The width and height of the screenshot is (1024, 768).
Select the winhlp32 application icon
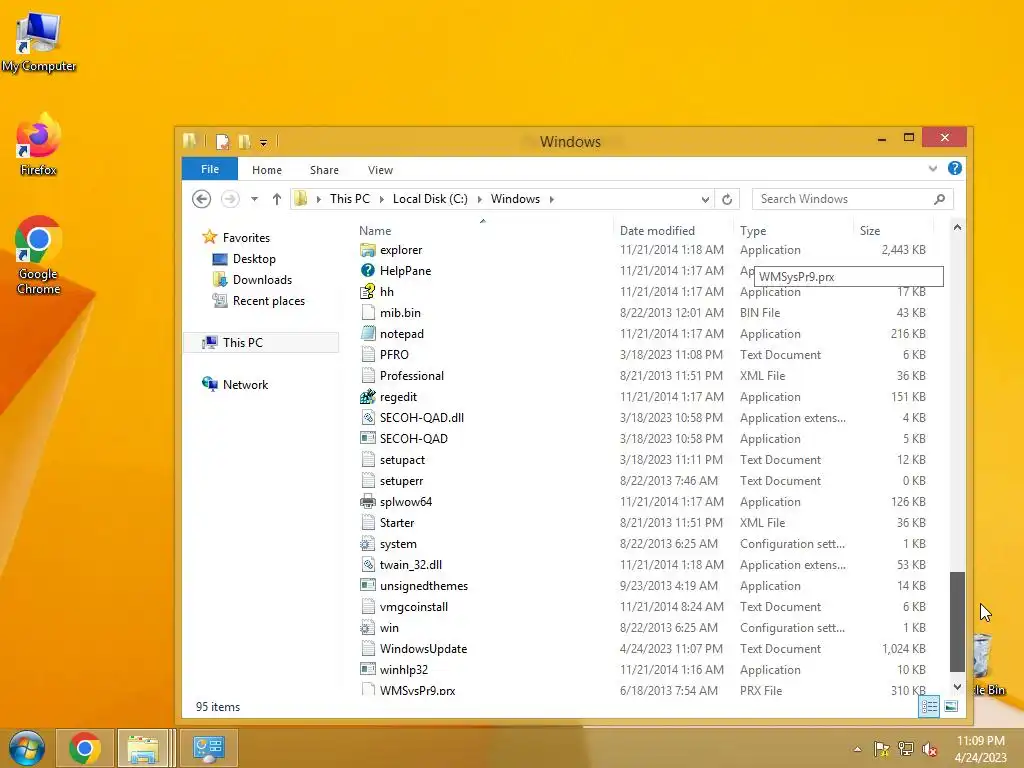coord(368,669)
